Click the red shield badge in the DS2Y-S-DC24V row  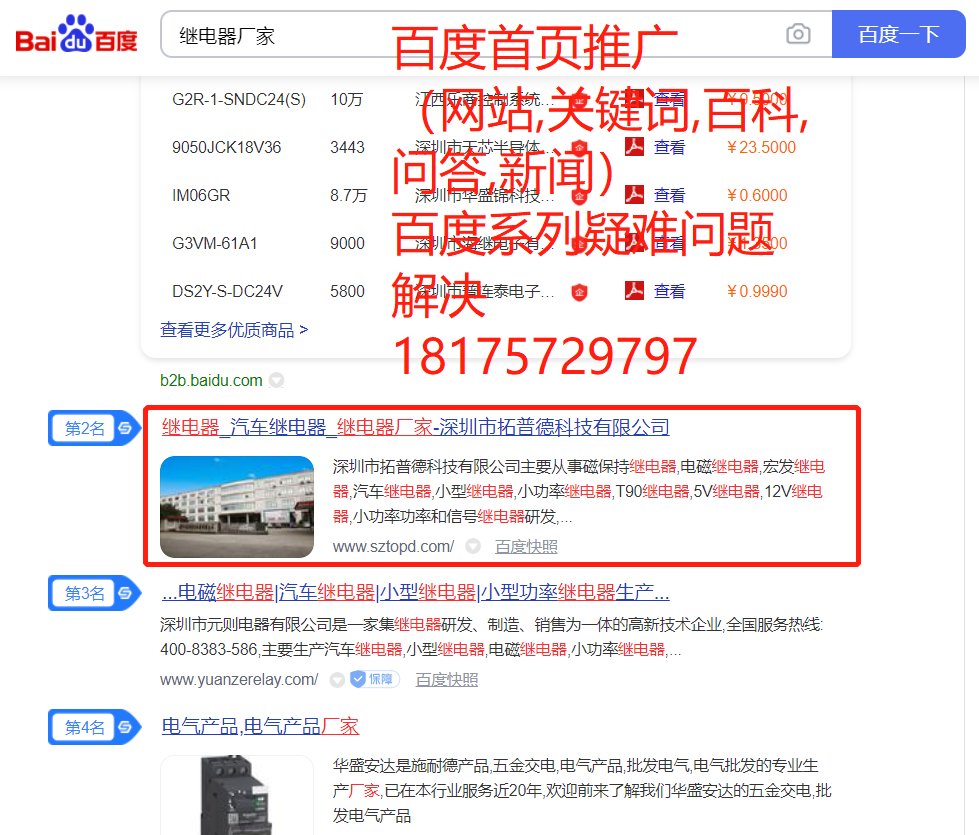point(579,292)
